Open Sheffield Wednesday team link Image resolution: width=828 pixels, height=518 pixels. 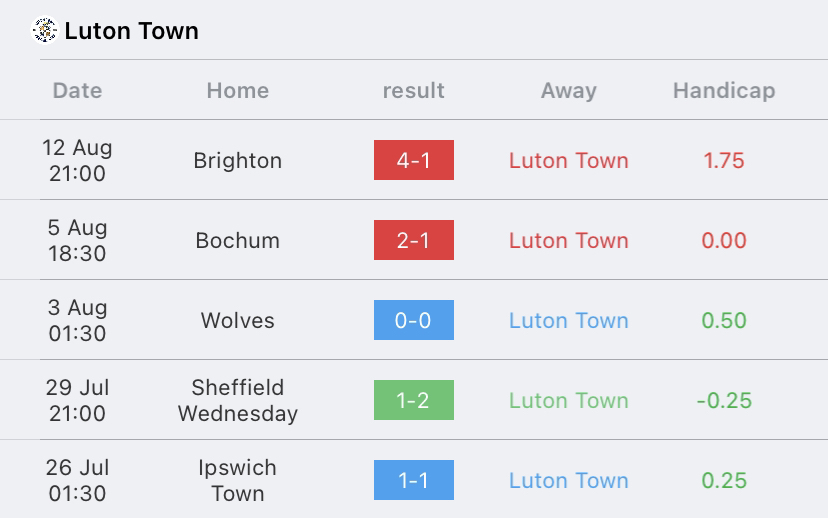click(237, 400)
